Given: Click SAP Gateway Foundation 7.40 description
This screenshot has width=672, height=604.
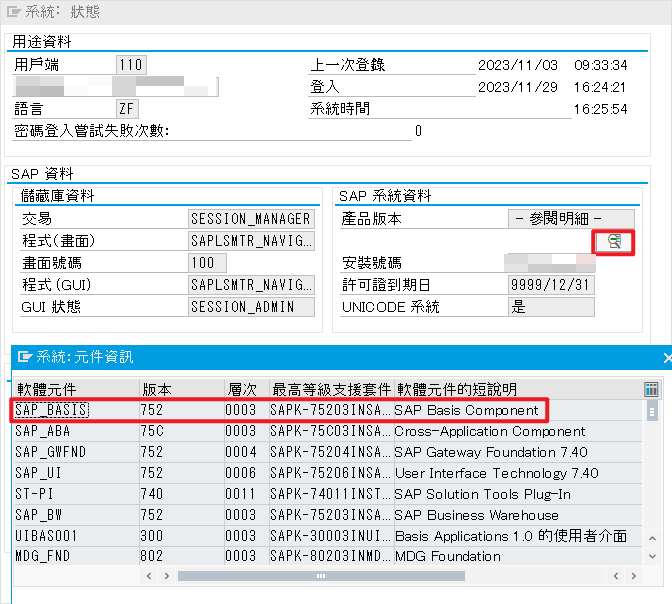Looking at the screenshot, I should [x=491, y=452].
